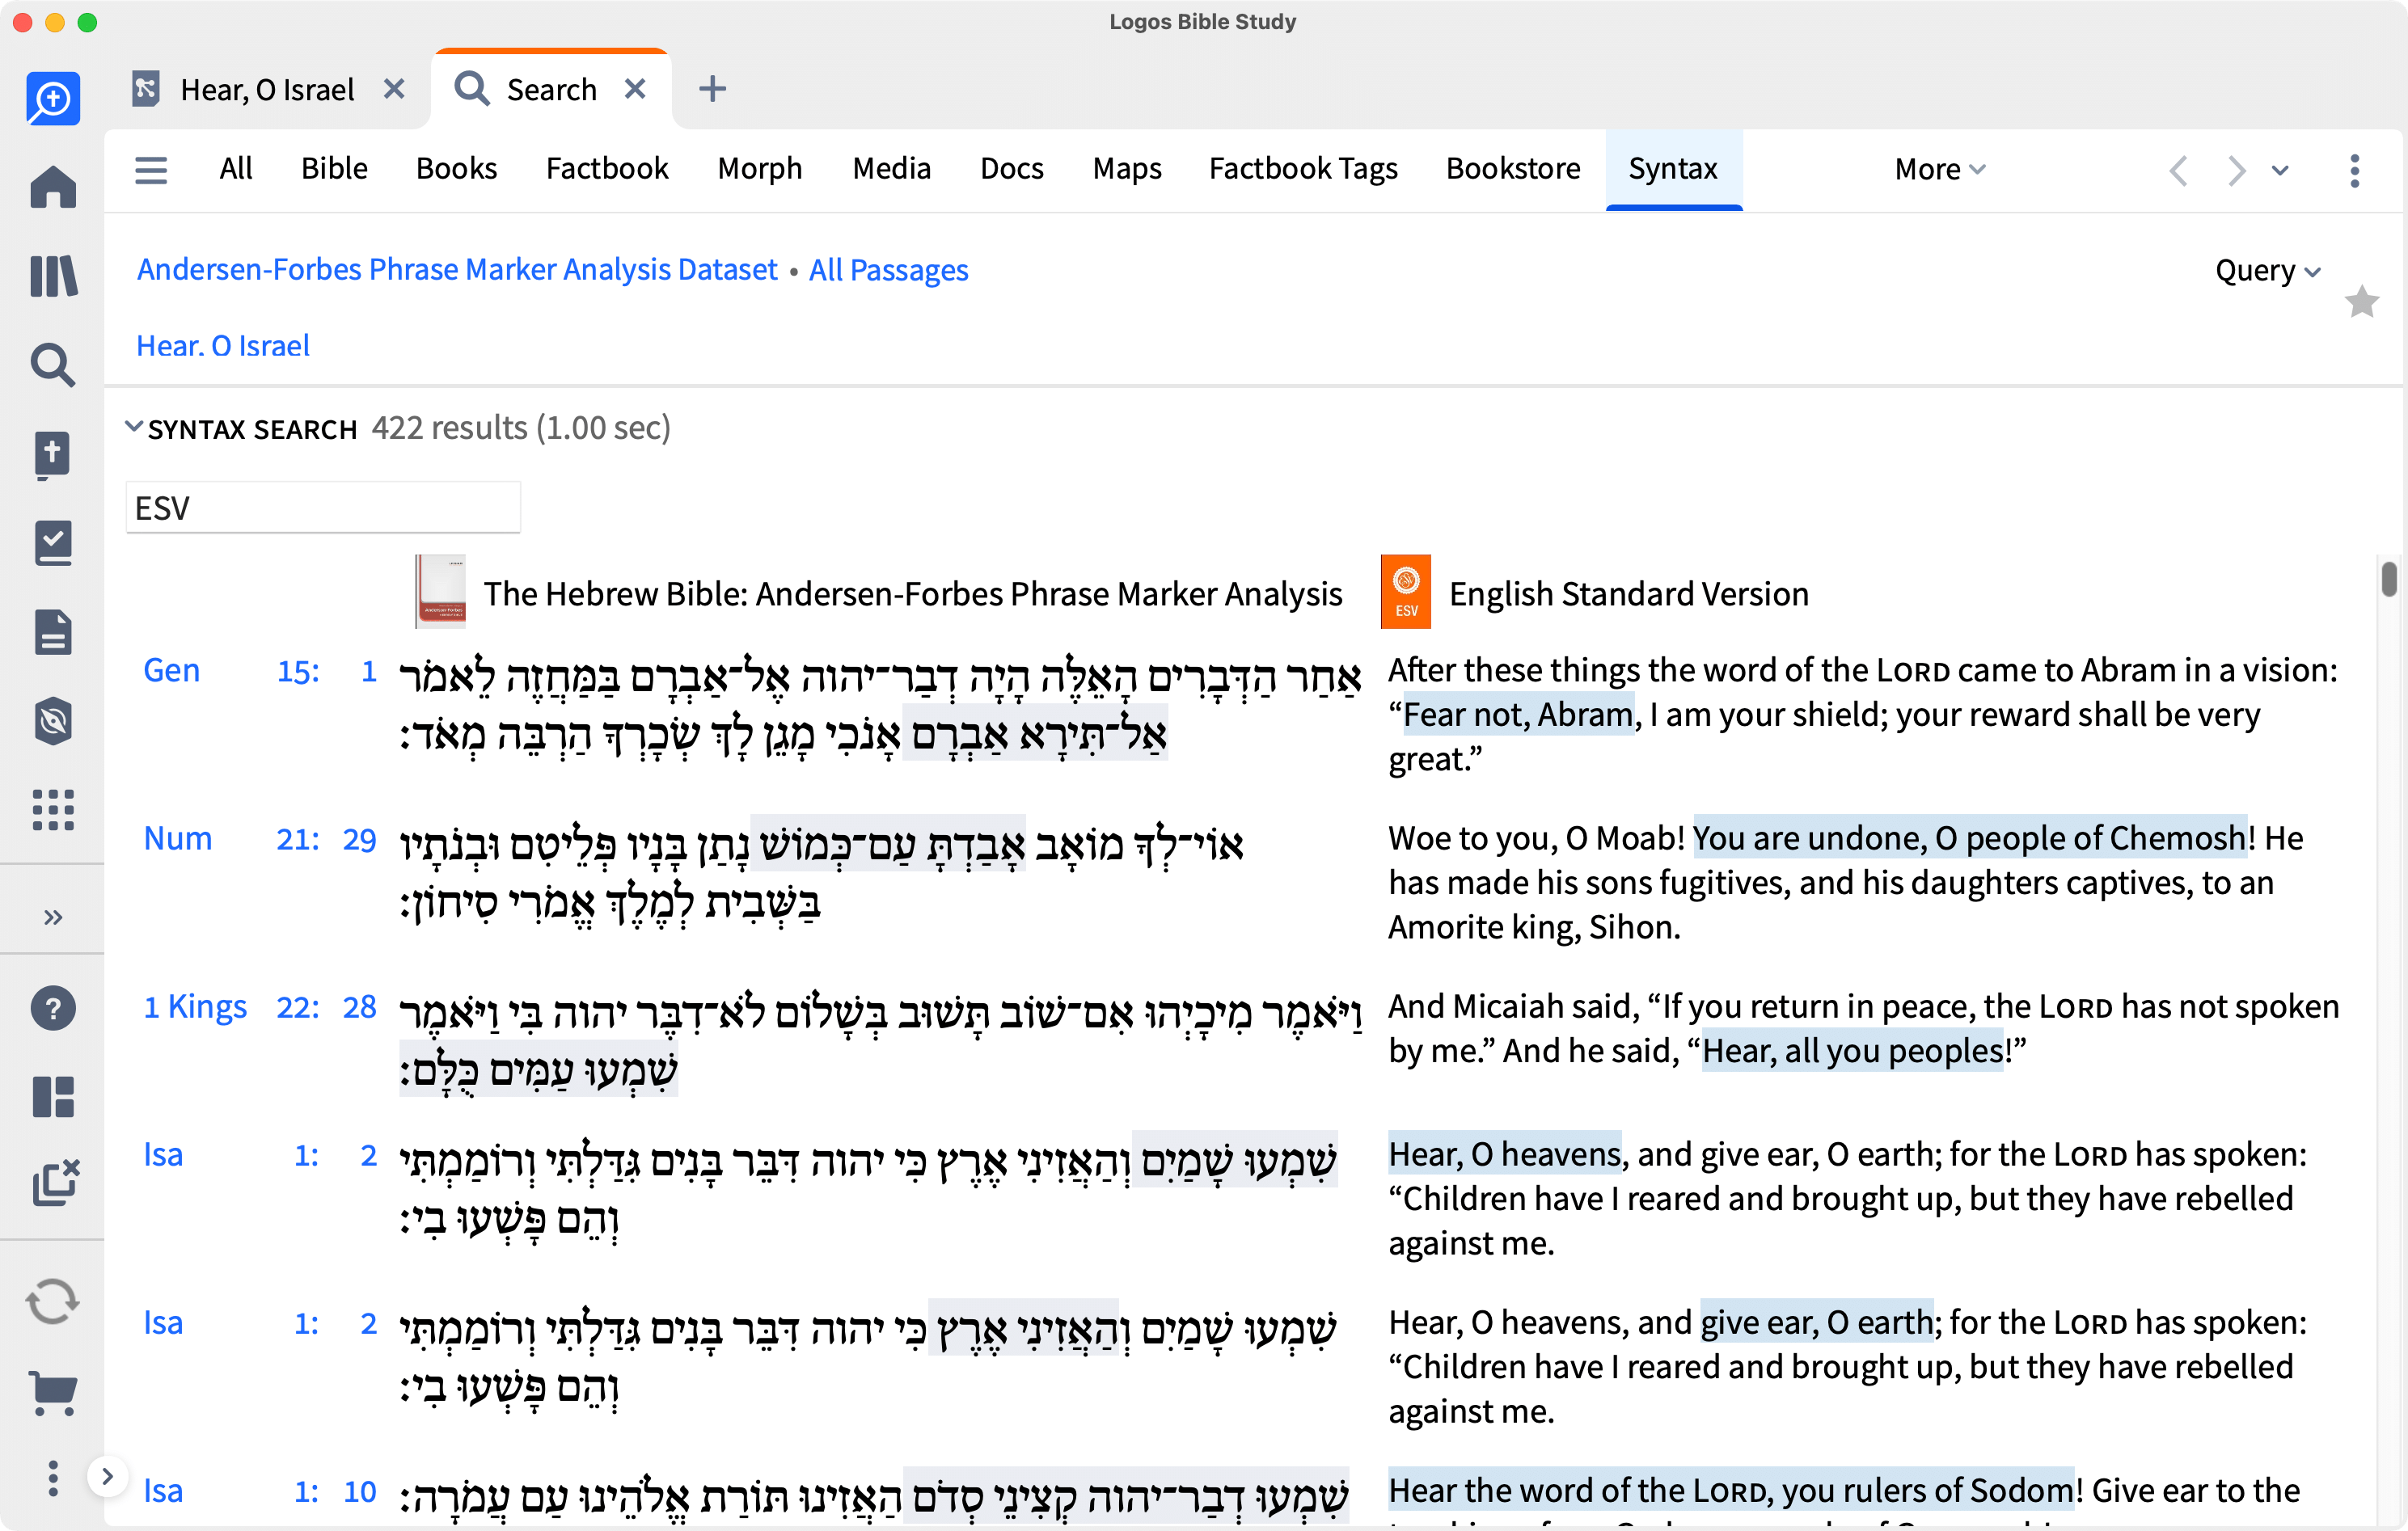Go forward with right arrow
2408x1531 pixels.
tap(2236, 171)
